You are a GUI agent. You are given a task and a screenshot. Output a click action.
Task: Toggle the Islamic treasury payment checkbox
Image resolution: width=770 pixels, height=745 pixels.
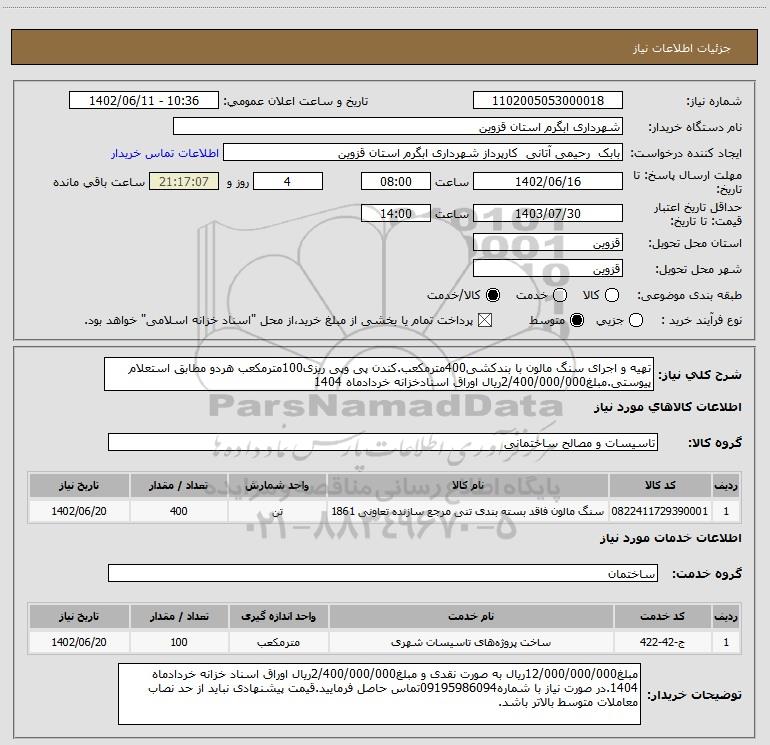[485, 321]
